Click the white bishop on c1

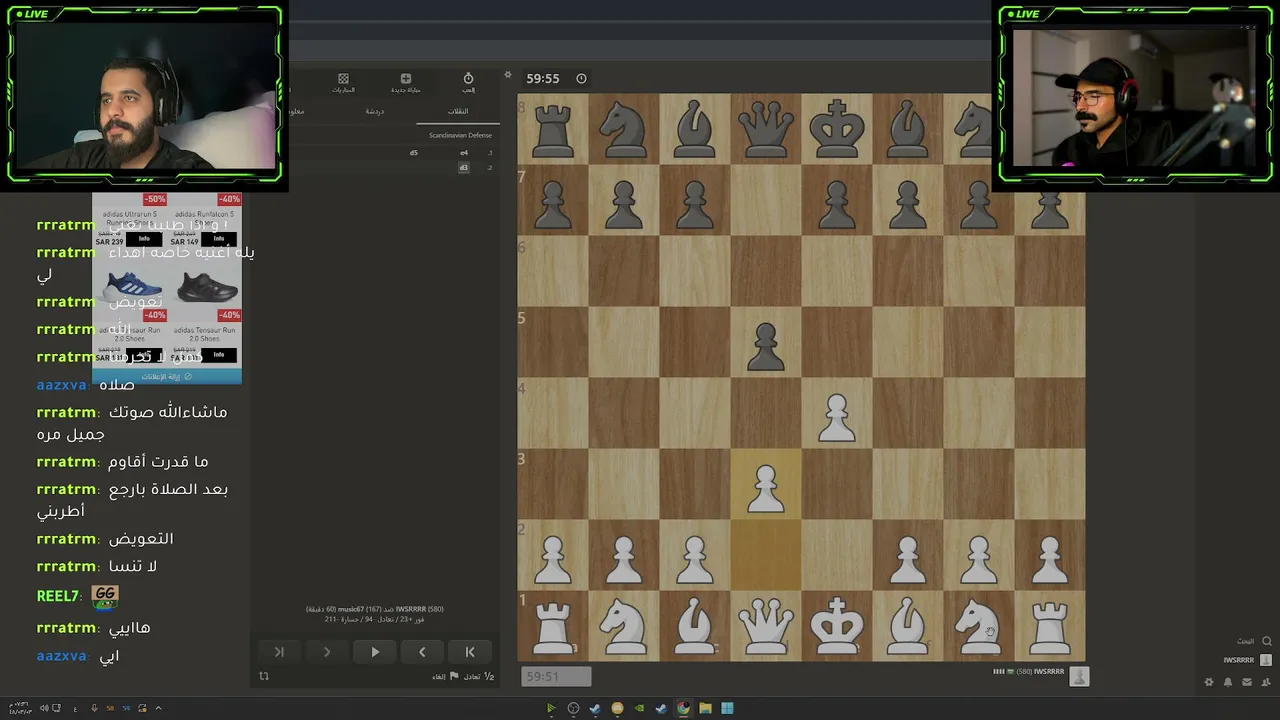695,626
